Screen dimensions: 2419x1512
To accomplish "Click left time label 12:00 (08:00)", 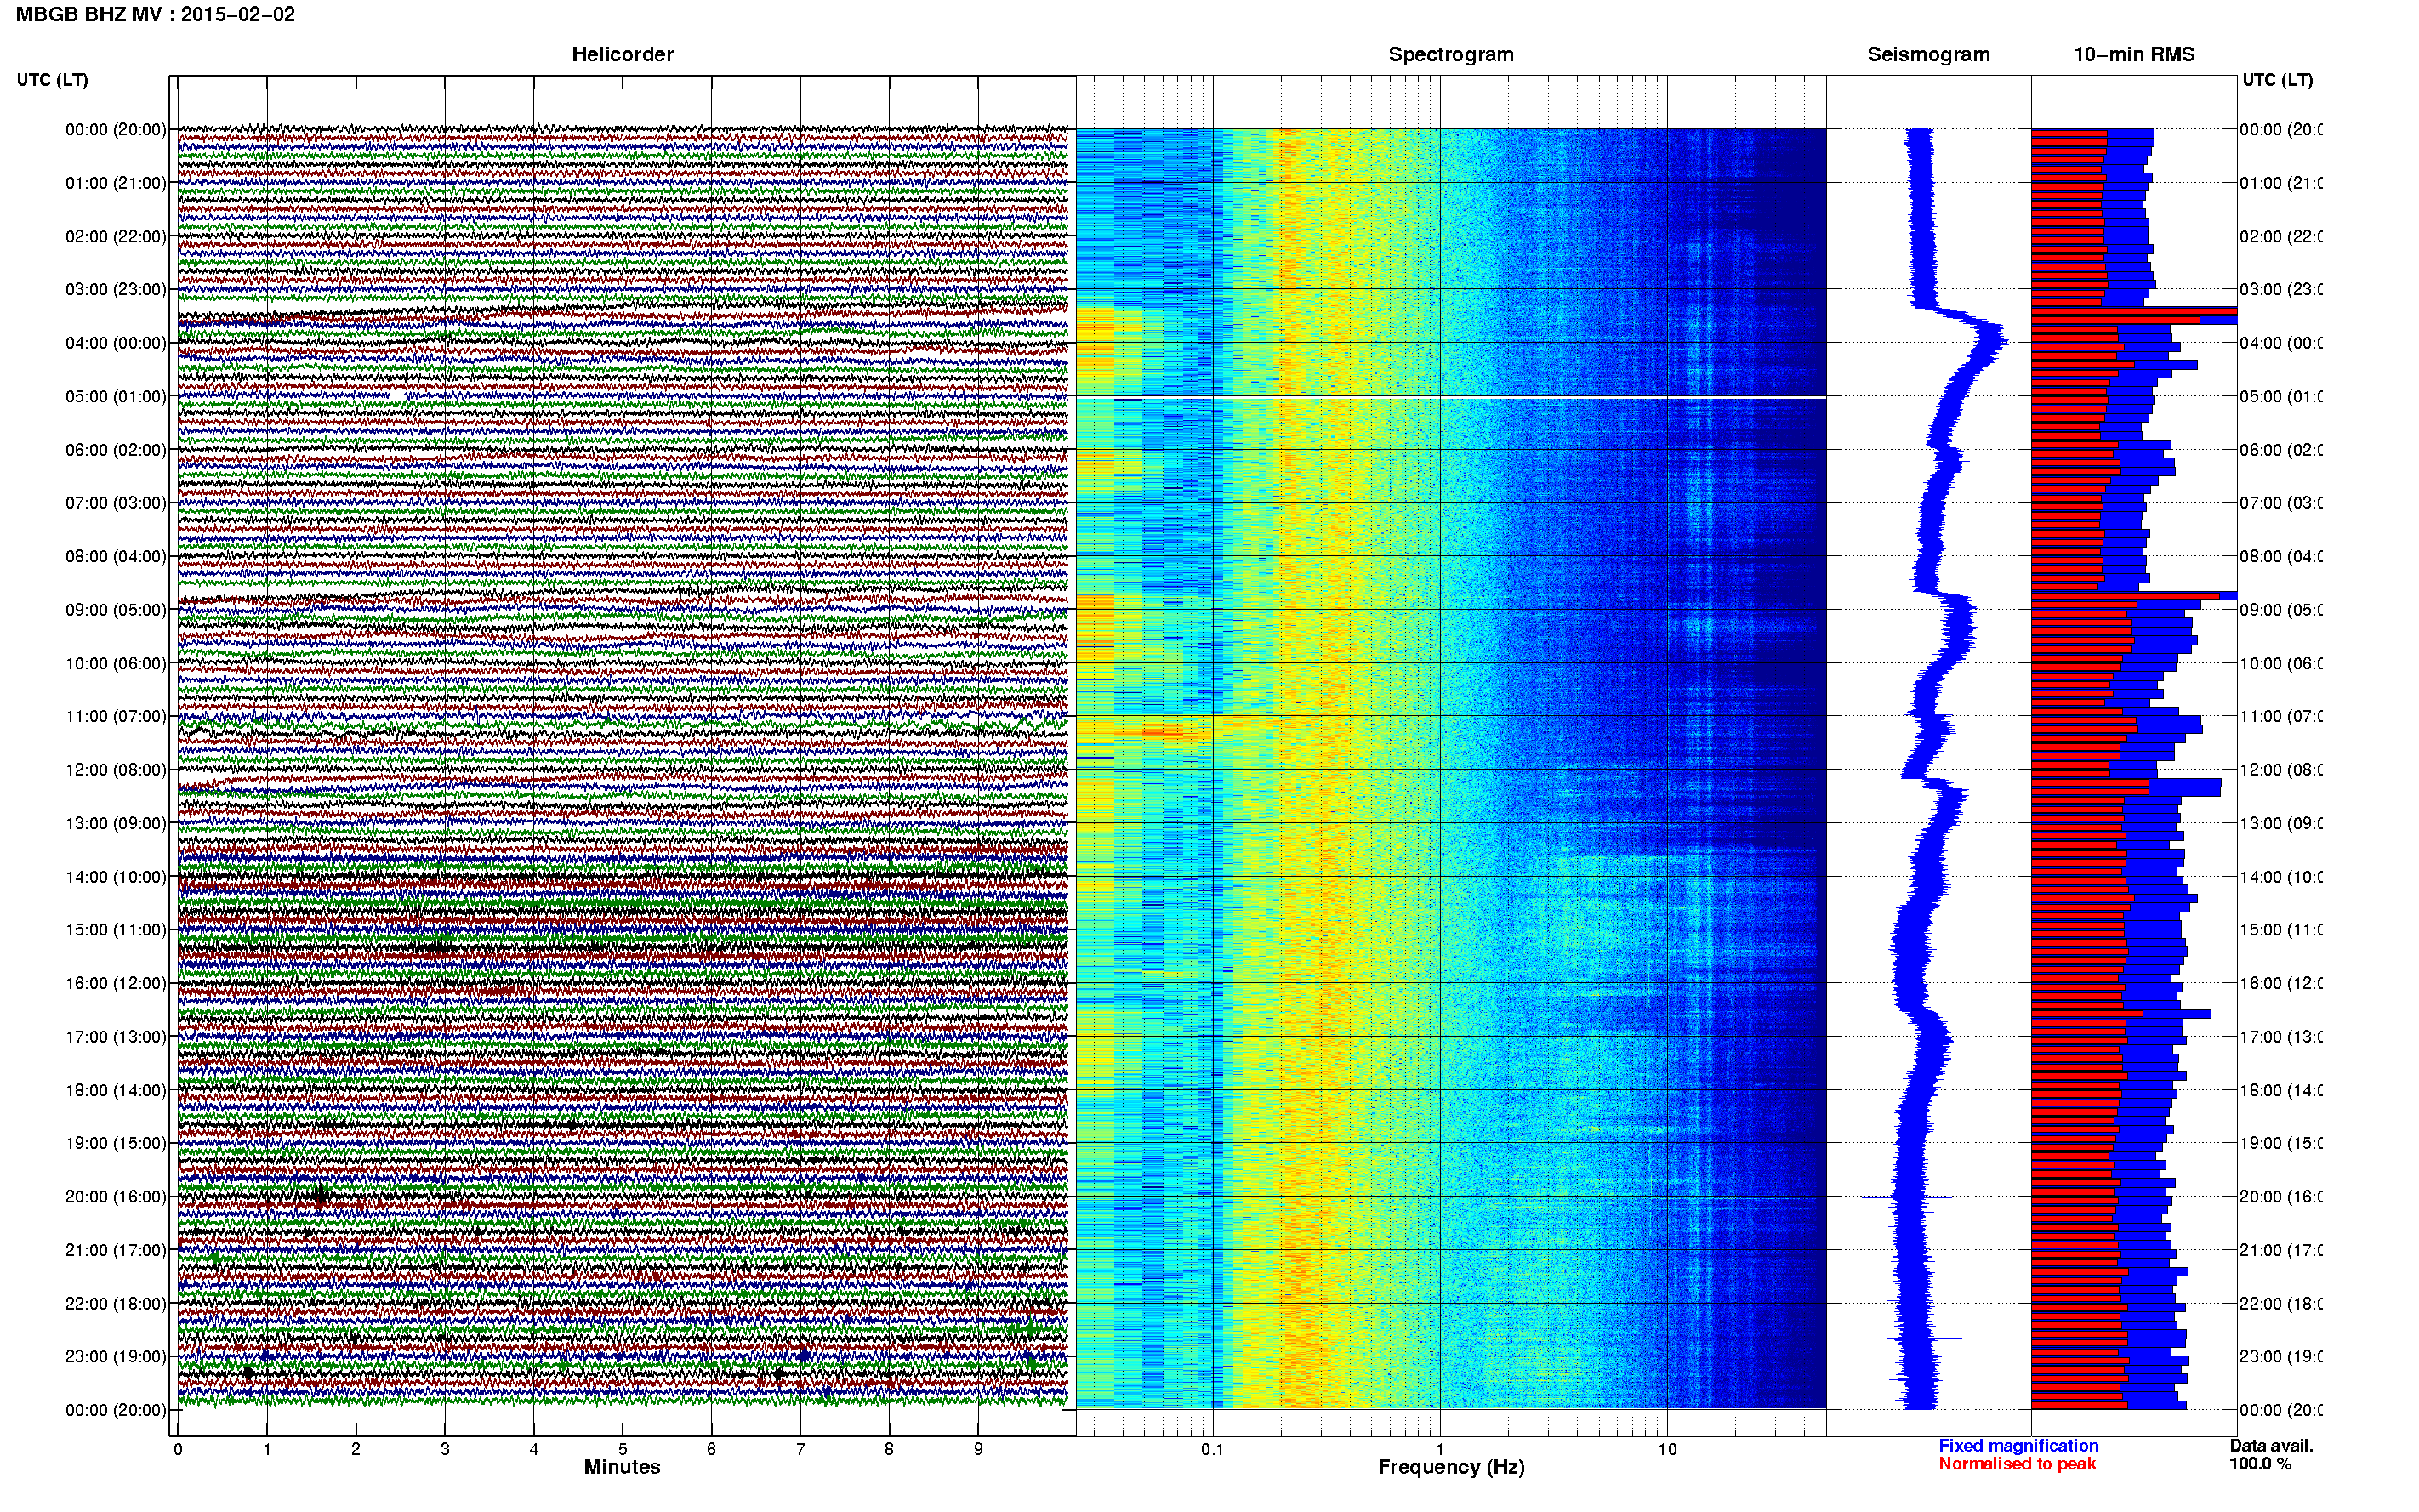I will [x=116, y=770].
